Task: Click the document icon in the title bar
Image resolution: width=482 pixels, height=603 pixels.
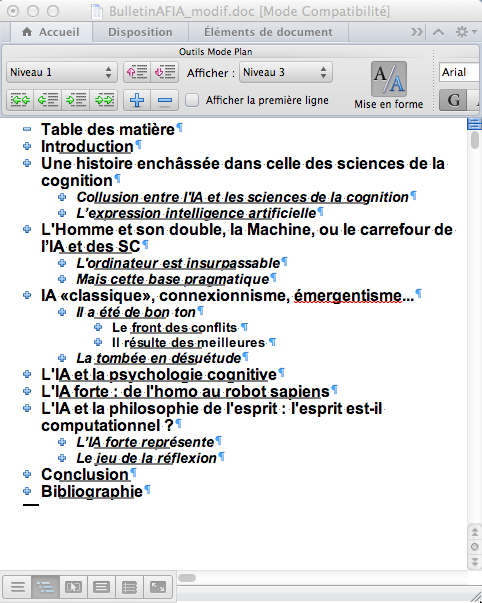Action: pyautogui.click(x=97, y=11)
